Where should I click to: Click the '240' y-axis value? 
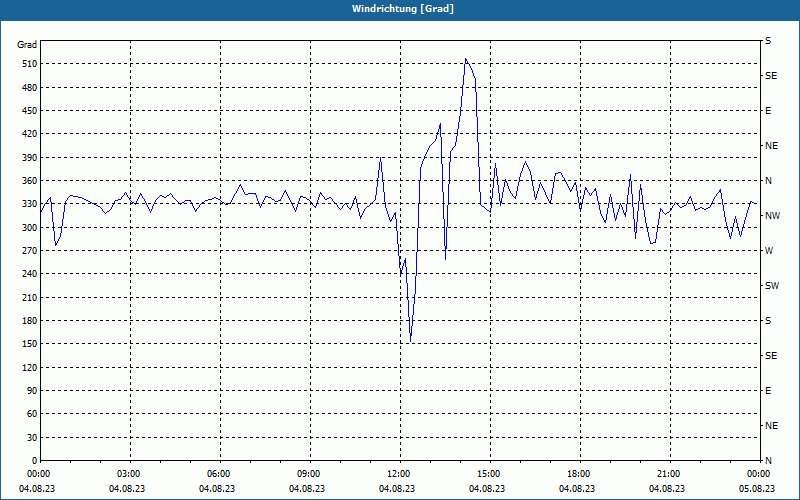tap(30, 273)
